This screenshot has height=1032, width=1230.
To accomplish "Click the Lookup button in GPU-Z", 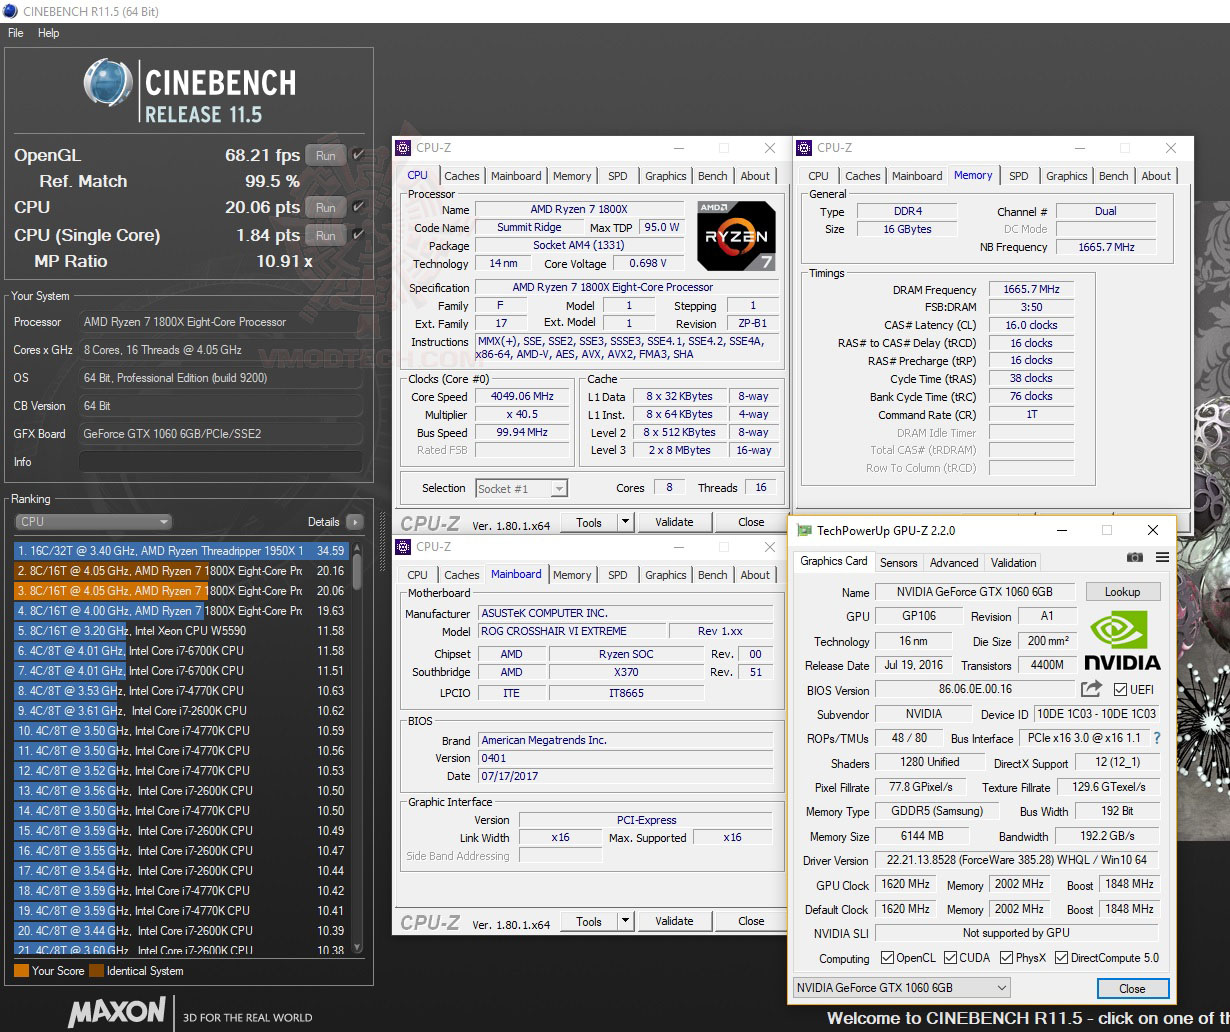I will click(x=1122, y=591).
